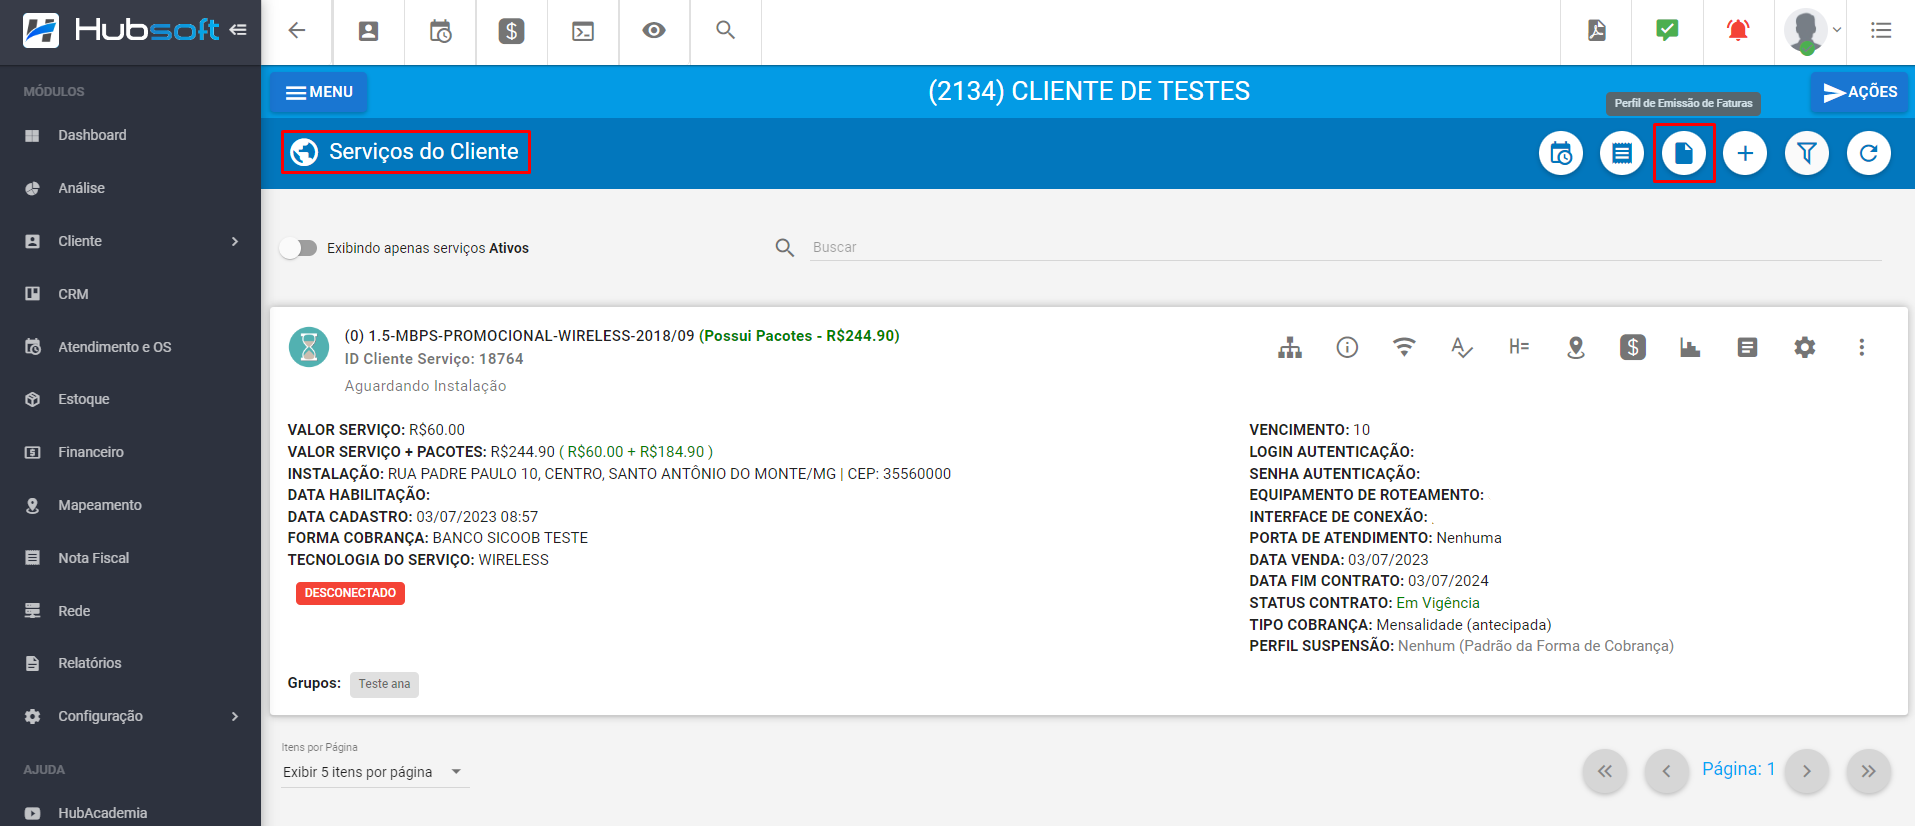Open Perfil de Emissão de Faturas button

click(1684, 153)
